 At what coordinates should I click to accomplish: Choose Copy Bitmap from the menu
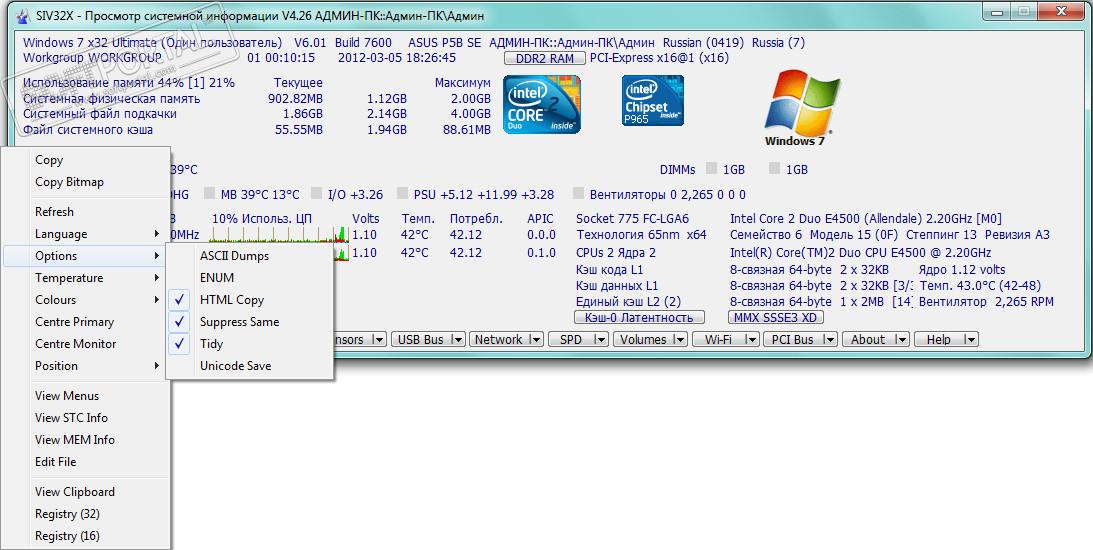coord(86,182)
